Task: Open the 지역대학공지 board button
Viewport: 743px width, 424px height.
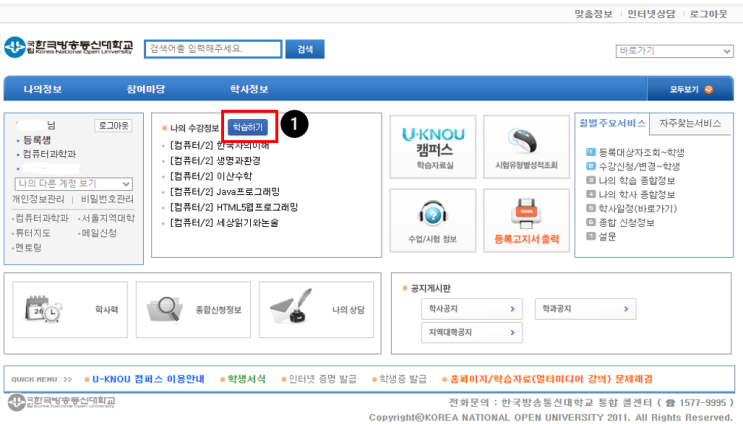Action: tap(472, 333)
